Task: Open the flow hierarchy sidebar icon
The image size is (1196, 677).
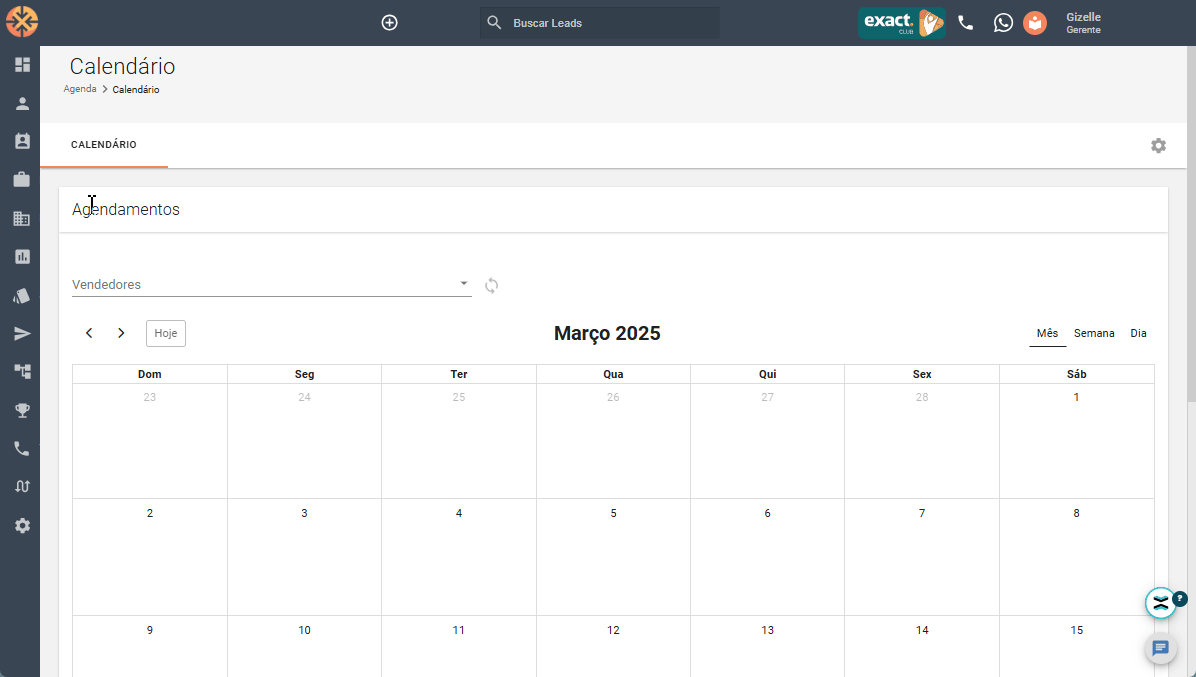Action: pos(22,371)
